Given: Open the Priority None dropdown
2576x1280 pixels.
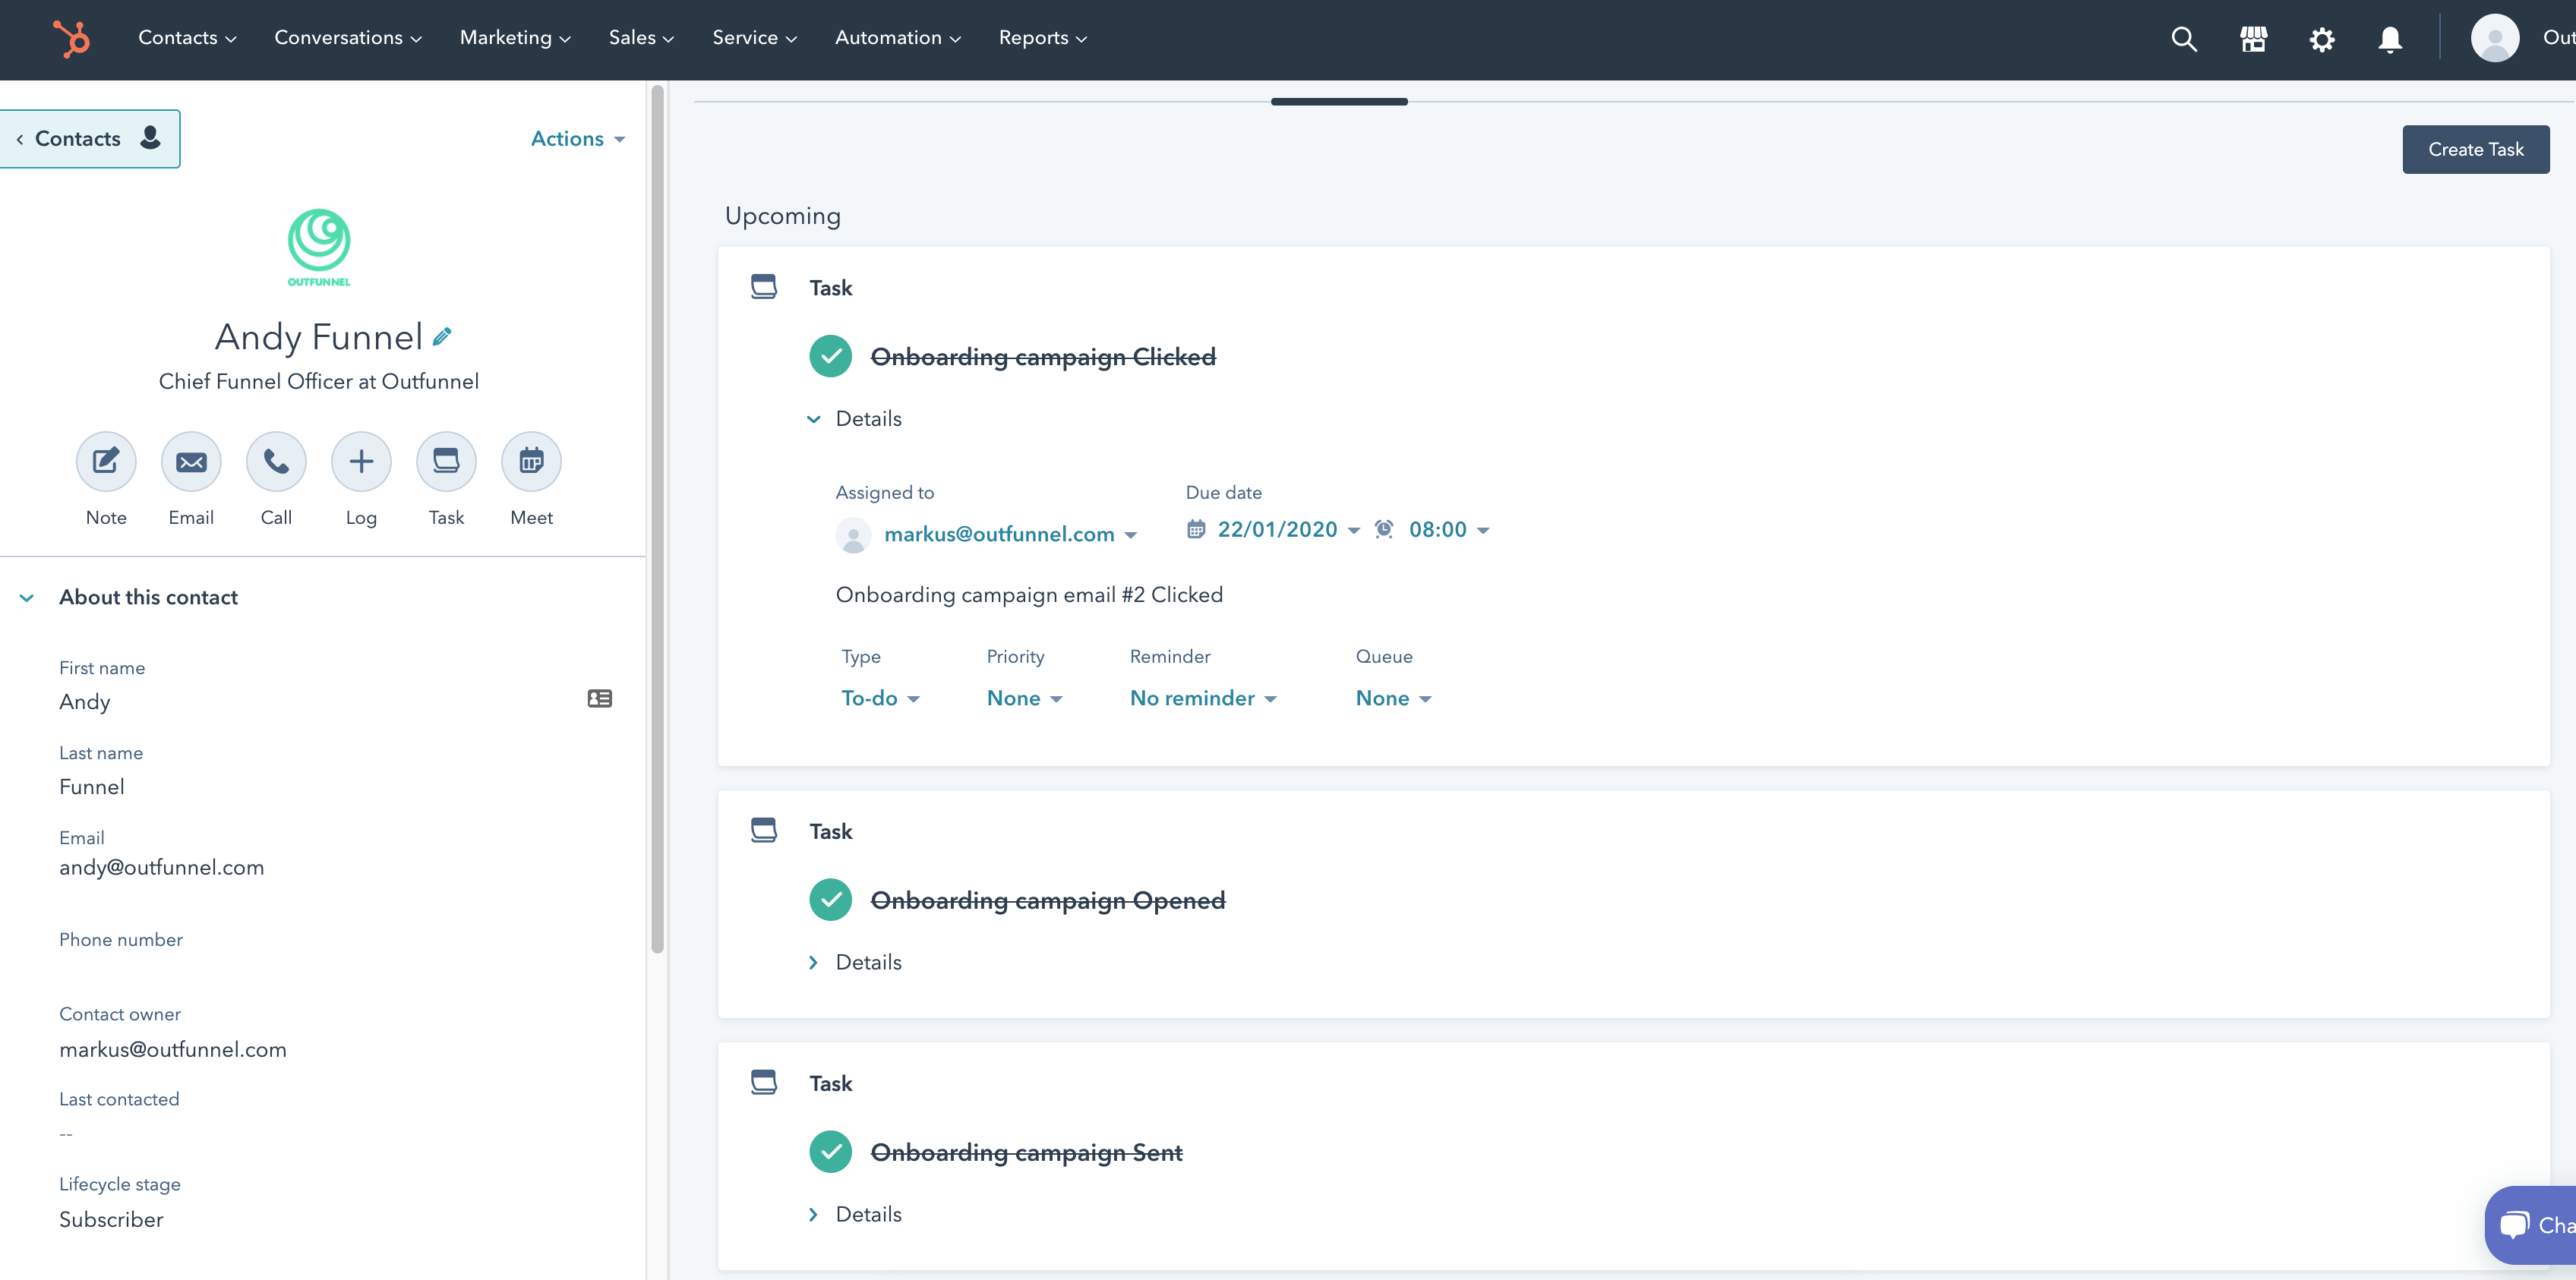Looking at the screenshot, I should coord(1024,698).
